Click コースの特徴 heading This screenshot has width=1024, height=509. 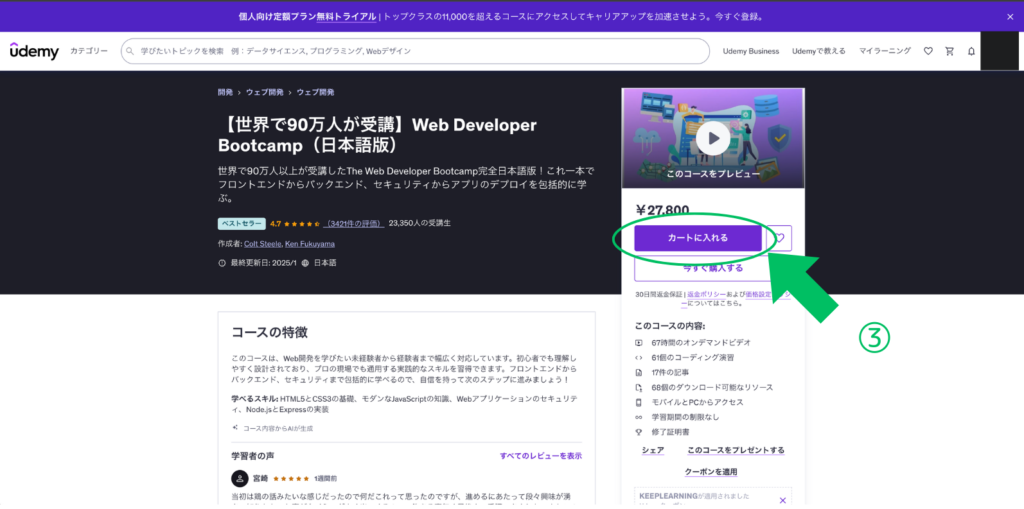[270, 333]
